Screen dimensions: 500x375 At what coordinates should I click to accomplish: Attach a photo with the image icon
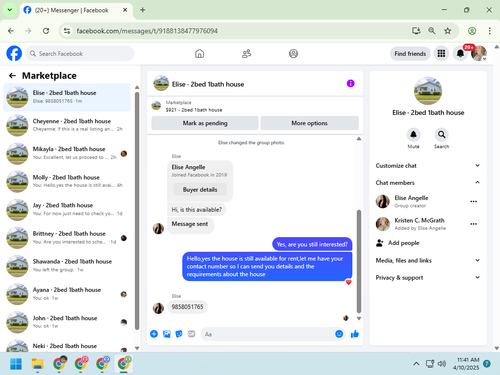click(167, 334)
